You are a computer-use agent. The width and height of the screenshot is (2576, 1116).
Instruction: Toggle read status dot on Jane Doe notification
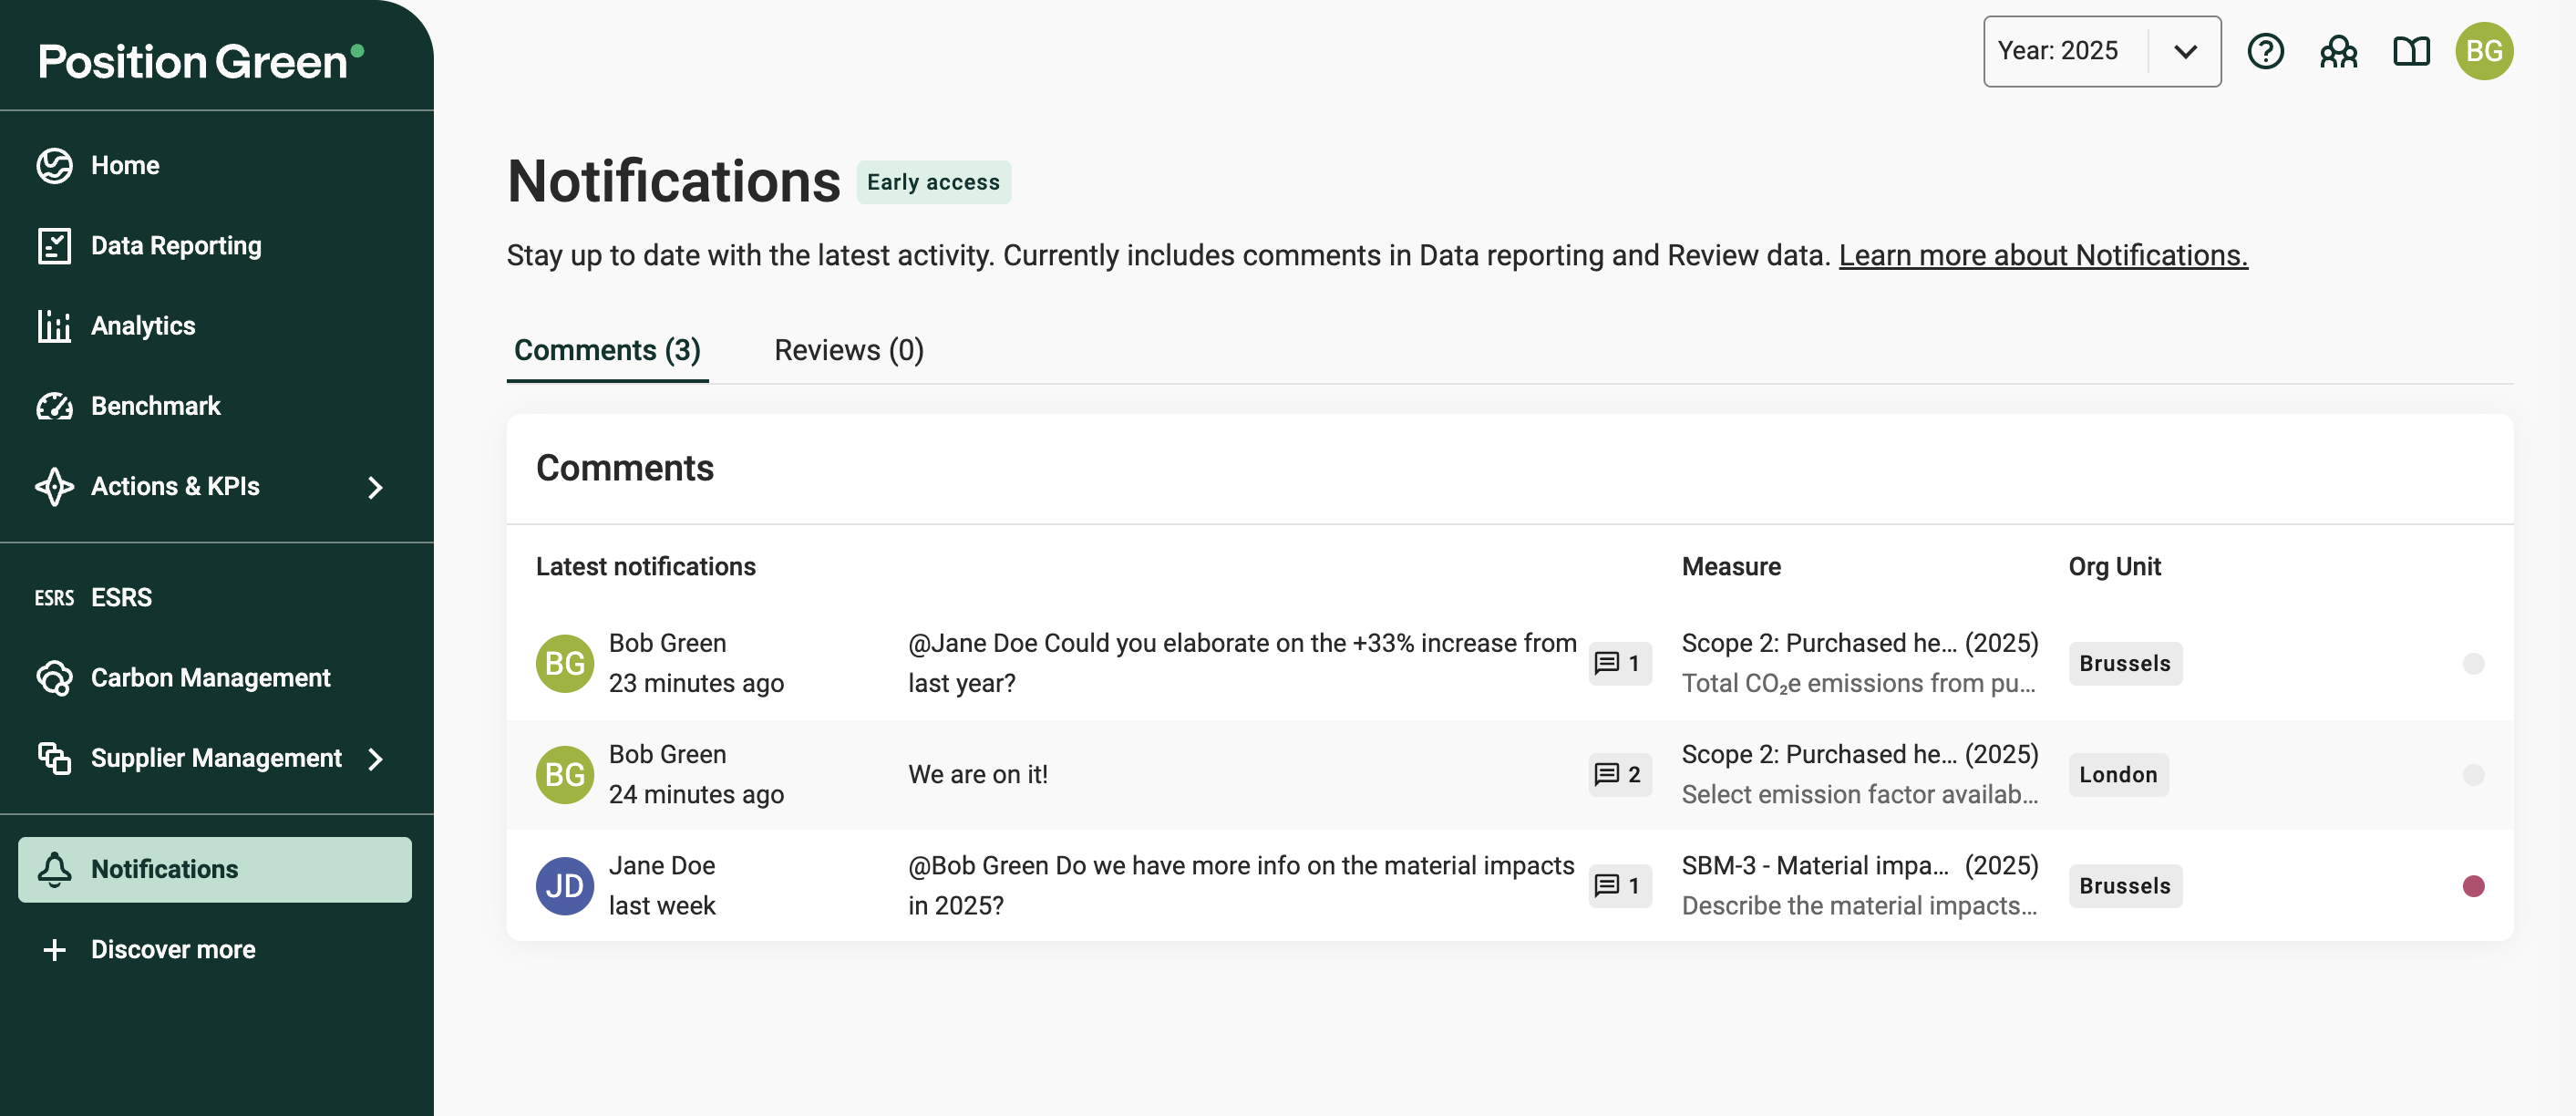(x=2473, y=885)
